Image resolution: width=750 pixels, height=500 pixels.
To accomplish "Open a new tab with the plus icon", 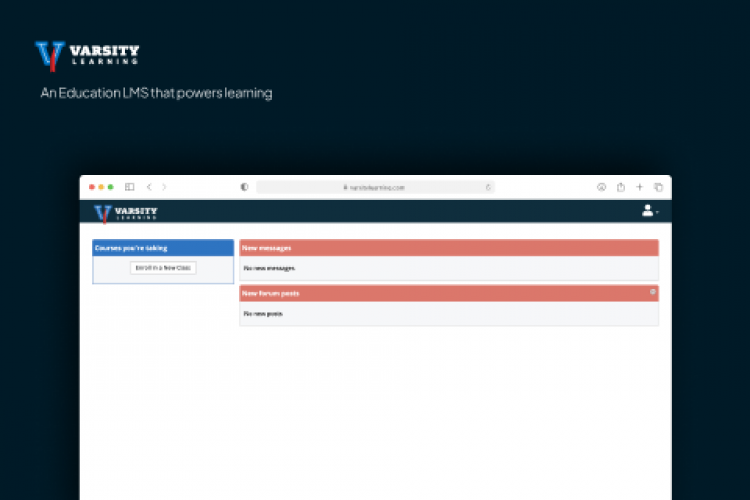I will (640, 187).
